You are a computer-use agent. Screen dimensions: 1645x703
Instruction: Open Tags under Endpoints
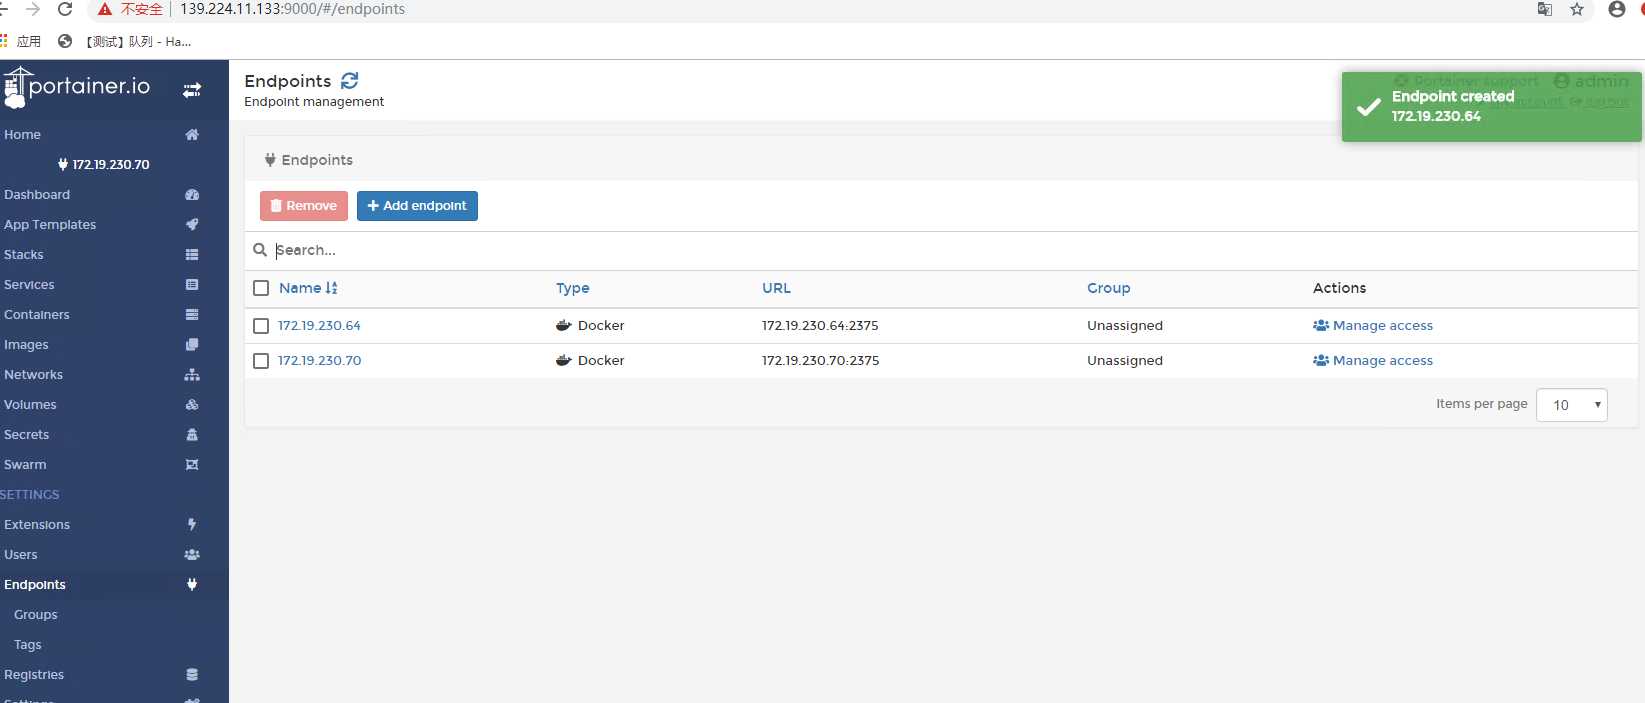28,644
